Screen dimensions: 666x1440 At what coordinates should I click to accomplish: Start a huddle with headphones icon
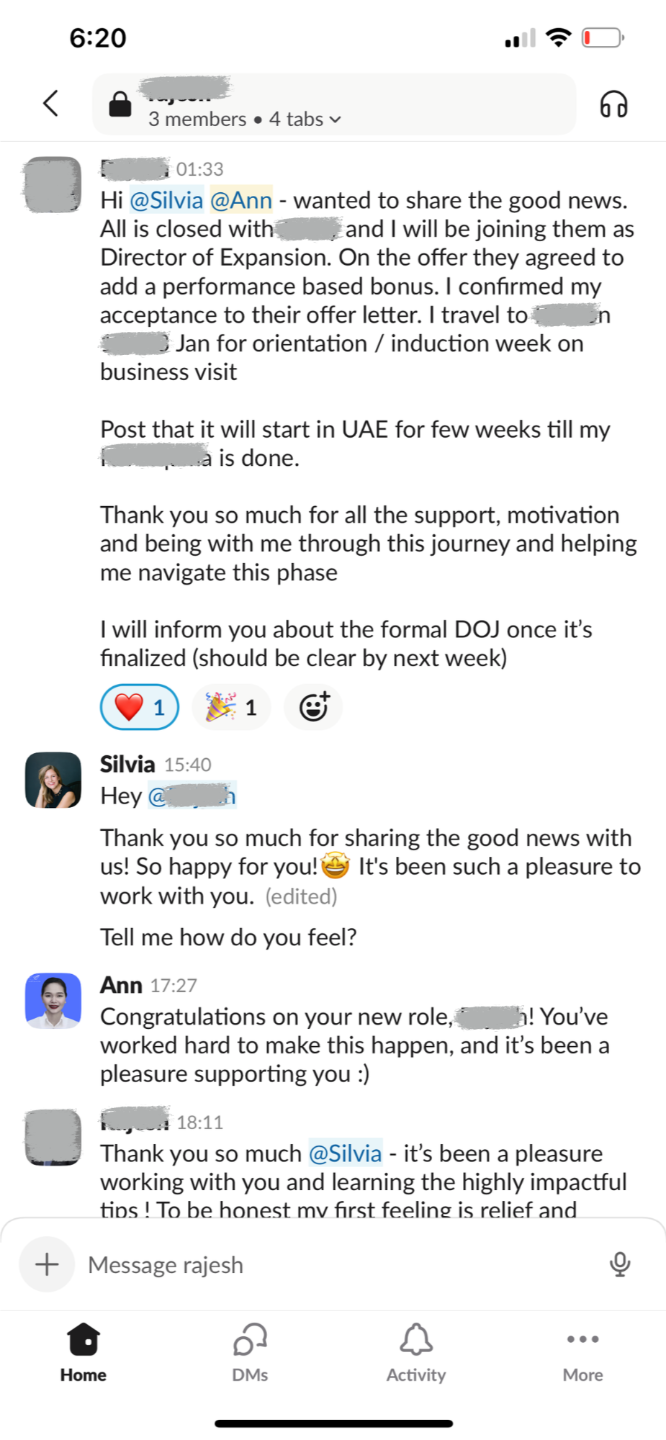point(614,104)
